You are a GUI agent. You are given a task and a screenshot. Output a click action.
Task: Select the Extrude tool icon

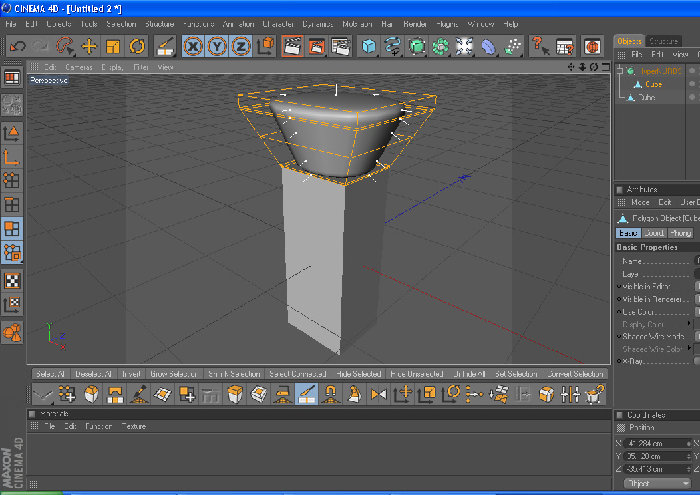[x=235, y=395]
